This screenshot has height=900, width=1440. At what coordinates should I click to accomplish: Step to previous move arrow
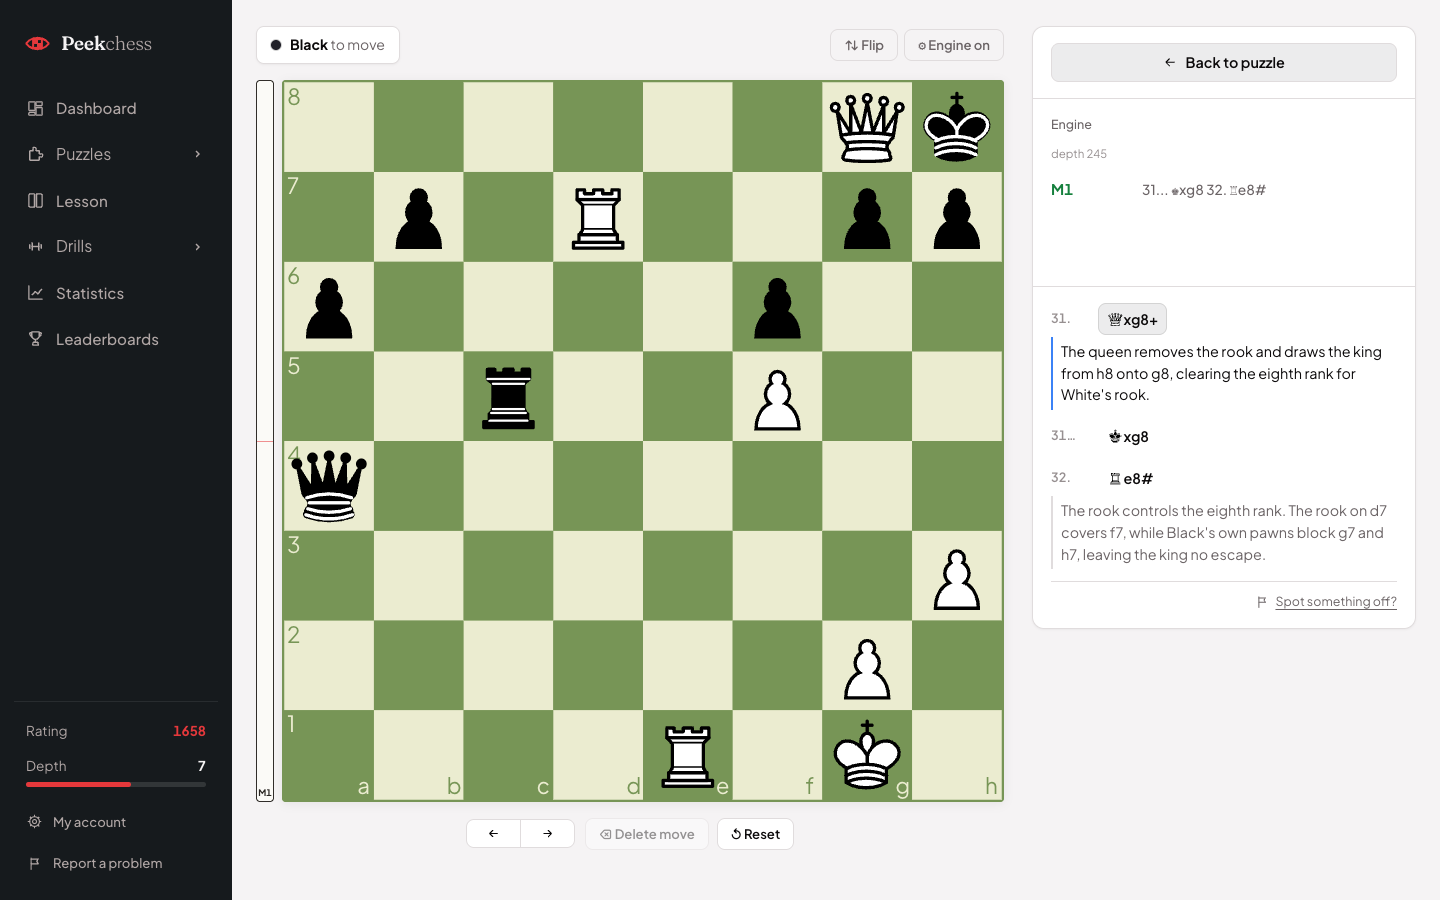point(493,833)
